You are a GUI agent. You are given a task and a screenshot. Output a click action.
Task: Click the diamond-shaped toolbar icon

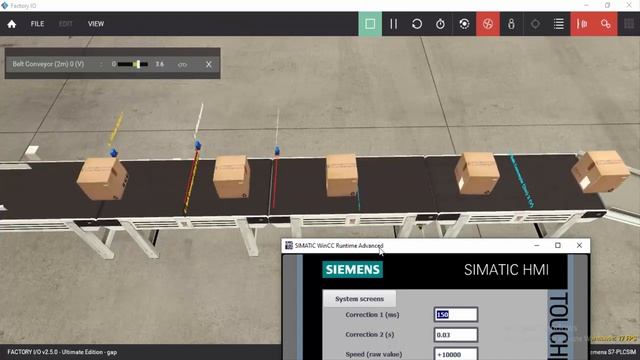tap(535, 24)
